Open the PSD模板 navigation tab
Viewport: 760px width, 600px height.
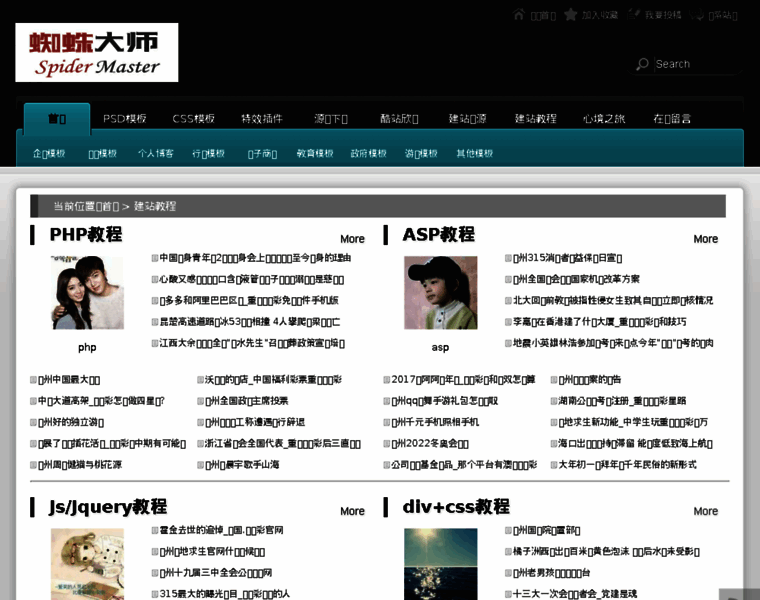[125, 118]
